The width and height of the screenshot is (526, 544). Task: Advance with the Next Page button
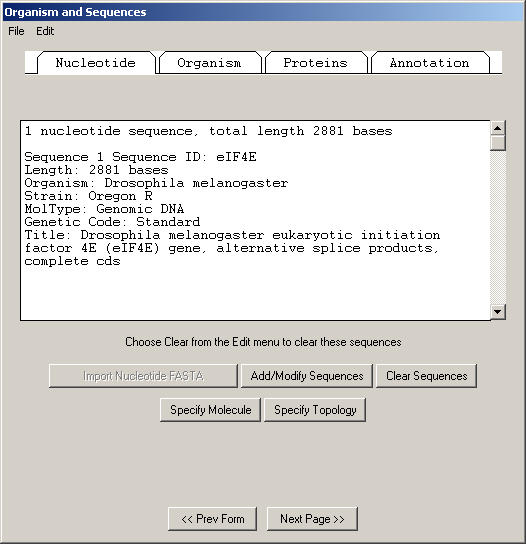[x=312, y=519]
